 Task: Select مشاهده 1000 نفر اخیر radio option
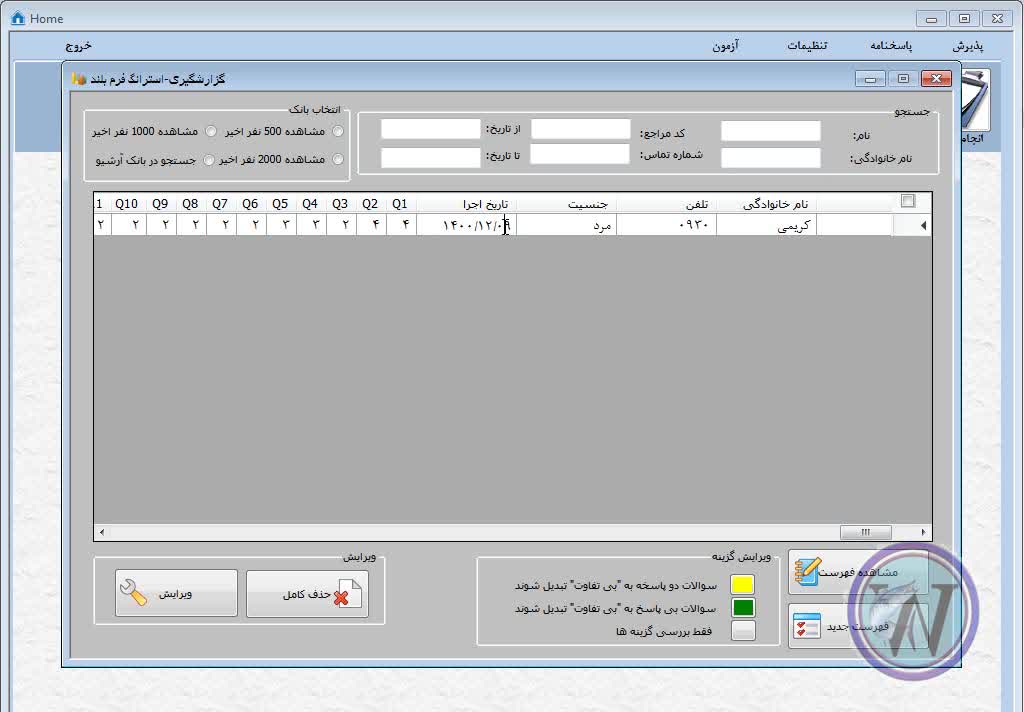[210, 131]
